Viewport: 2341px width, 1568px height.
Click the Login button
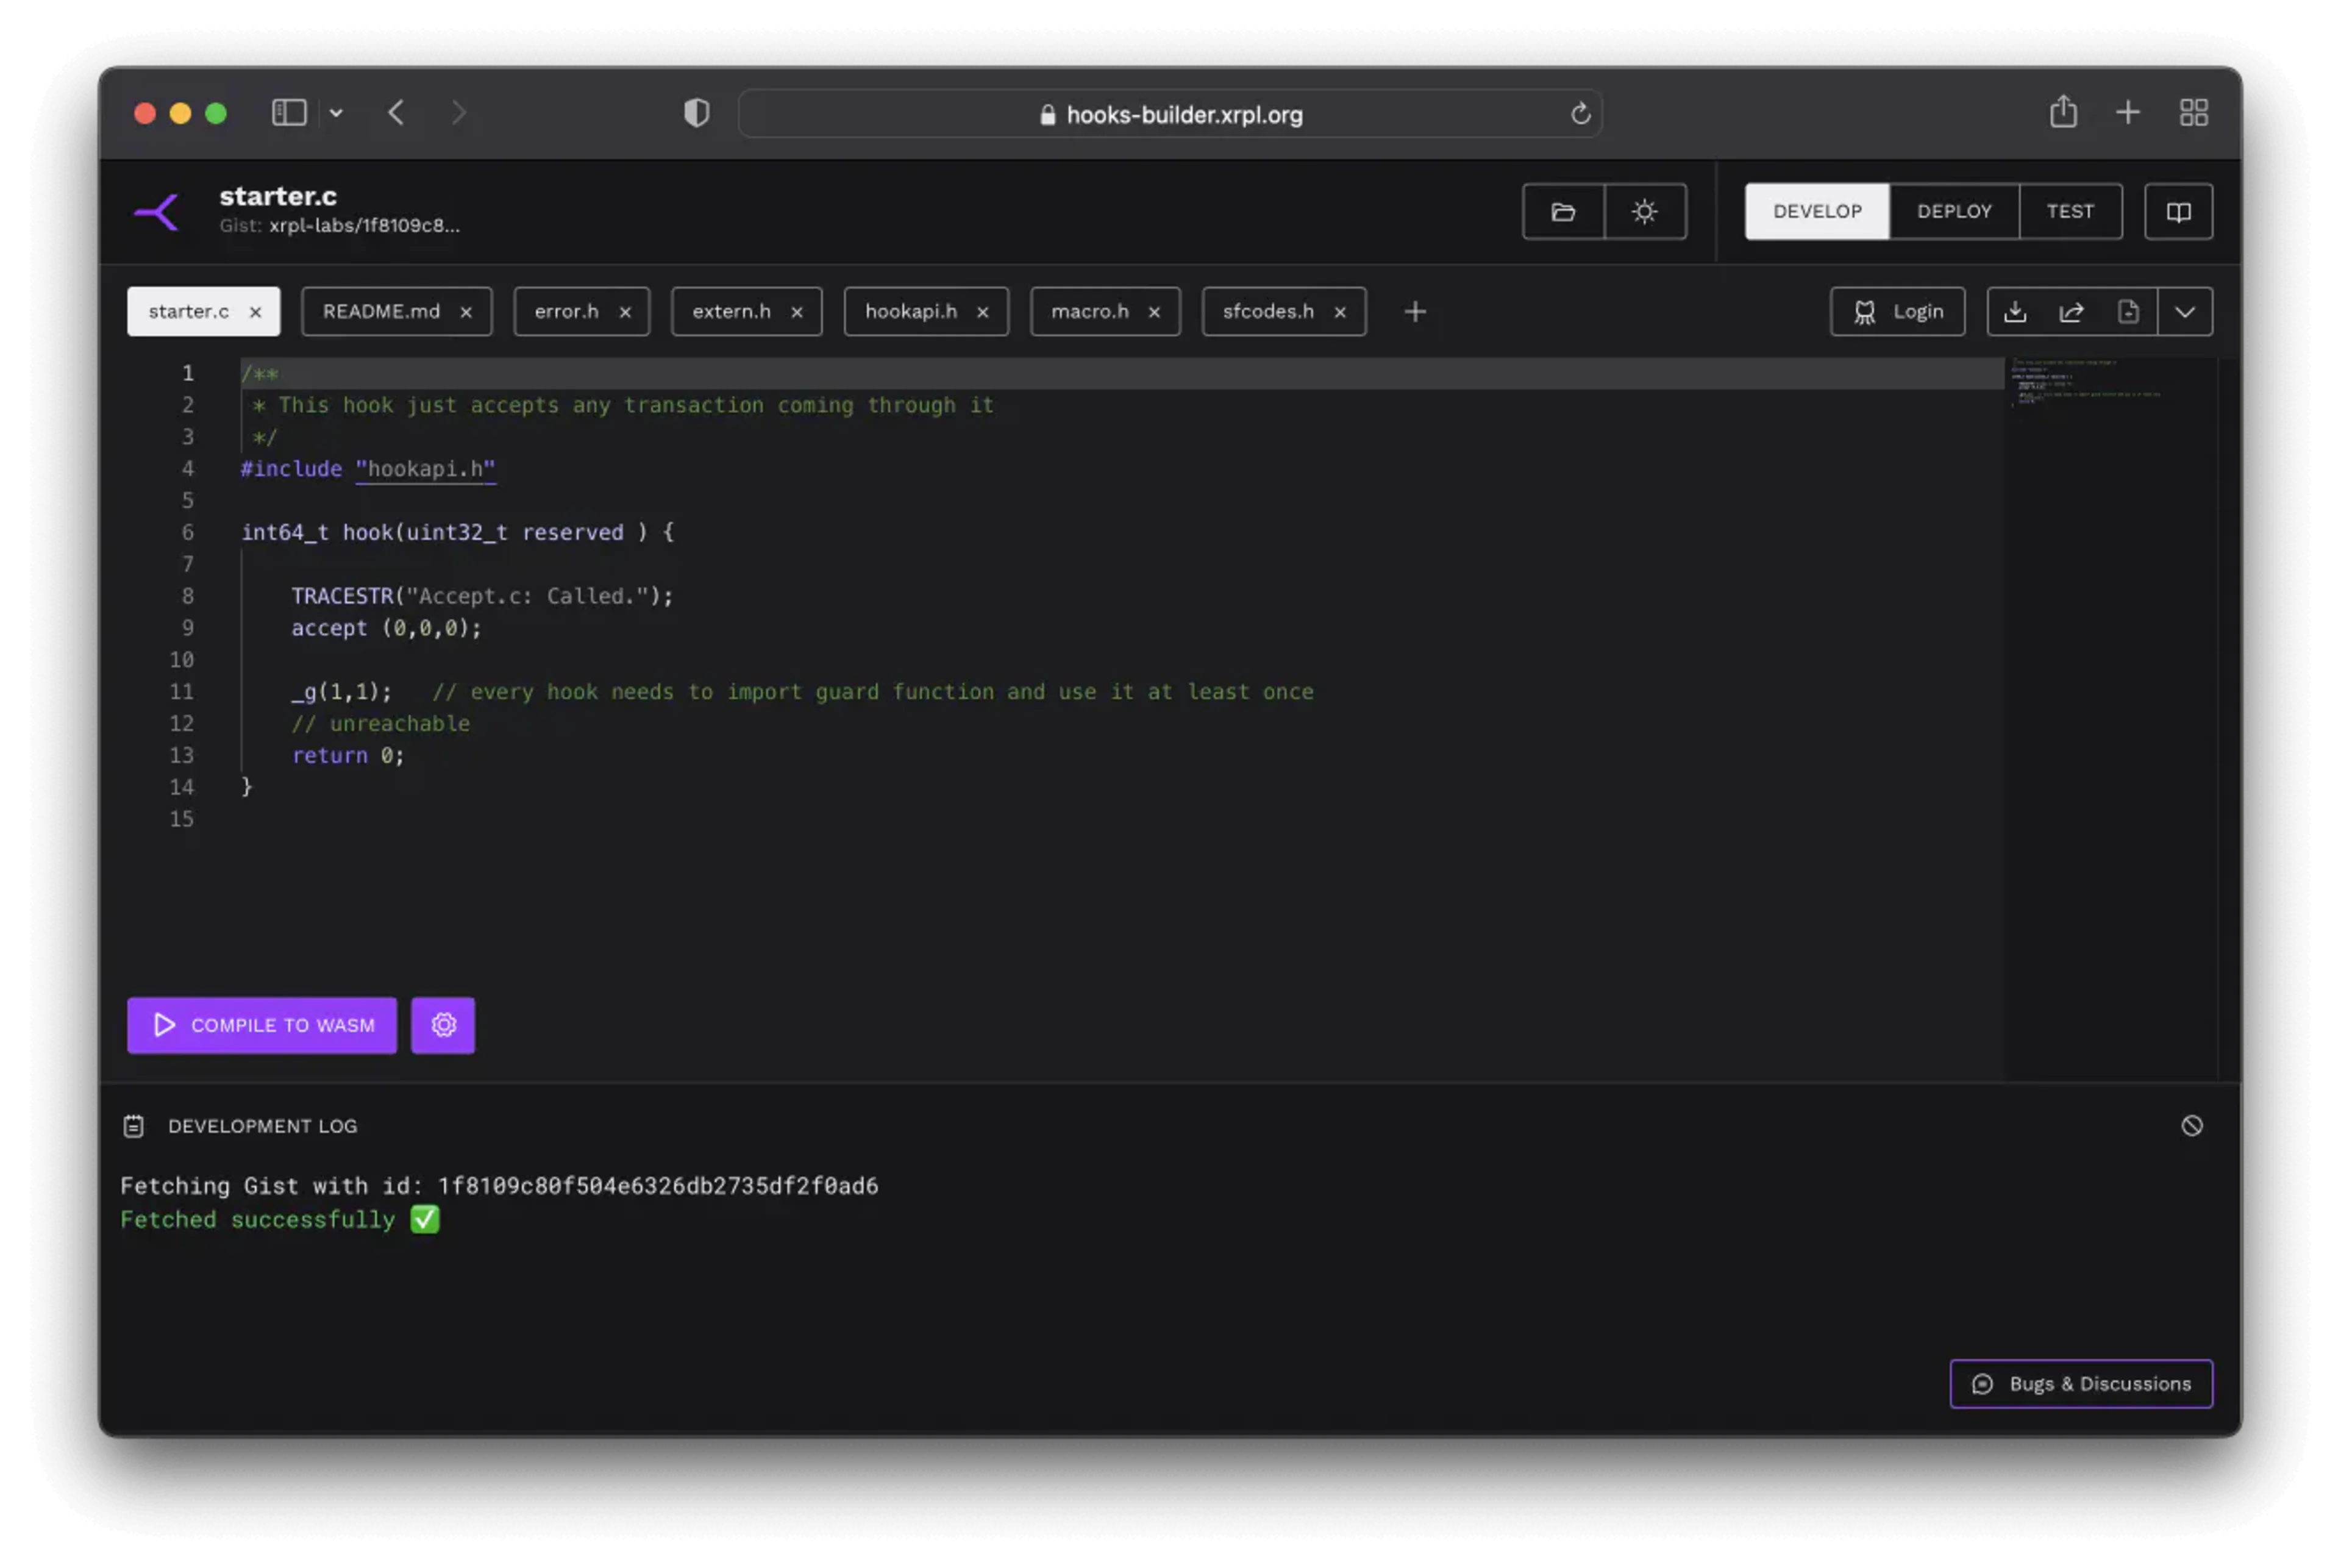[1897, 312]
